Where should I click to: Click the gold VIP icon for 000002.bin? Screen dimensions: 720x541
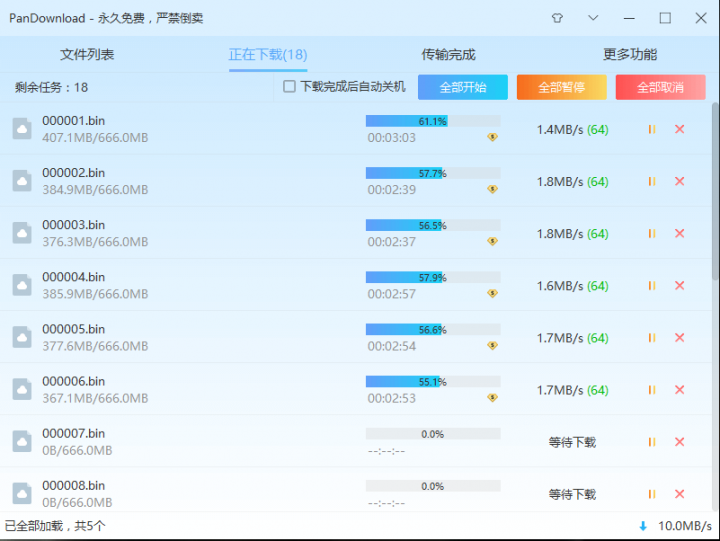(492, 189)
